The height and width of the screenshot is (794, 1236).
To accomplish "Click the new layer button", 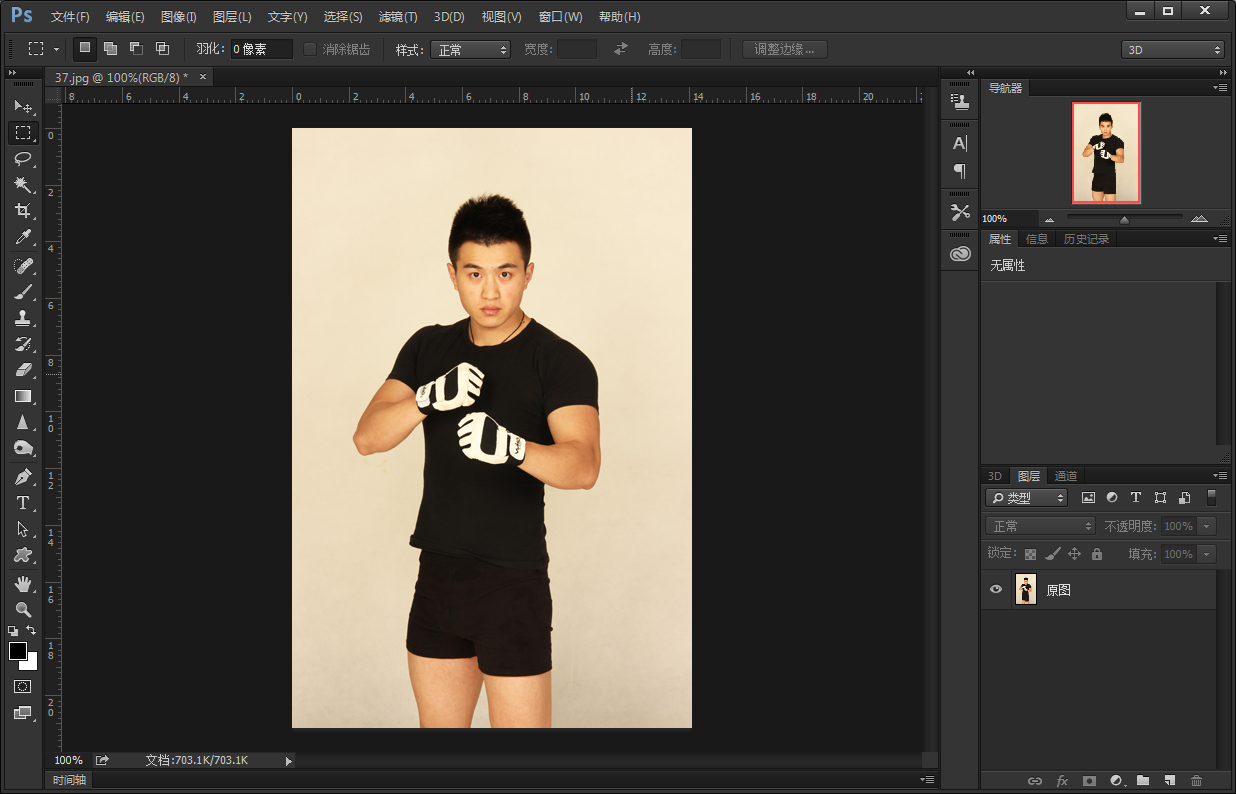I will tap(1170, 781).
